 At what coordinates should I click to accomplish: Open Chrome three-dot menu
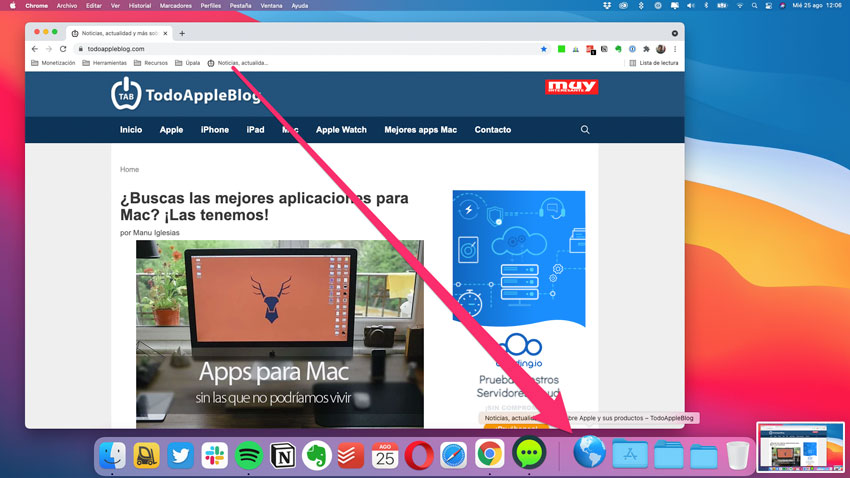tap(675, 49)
